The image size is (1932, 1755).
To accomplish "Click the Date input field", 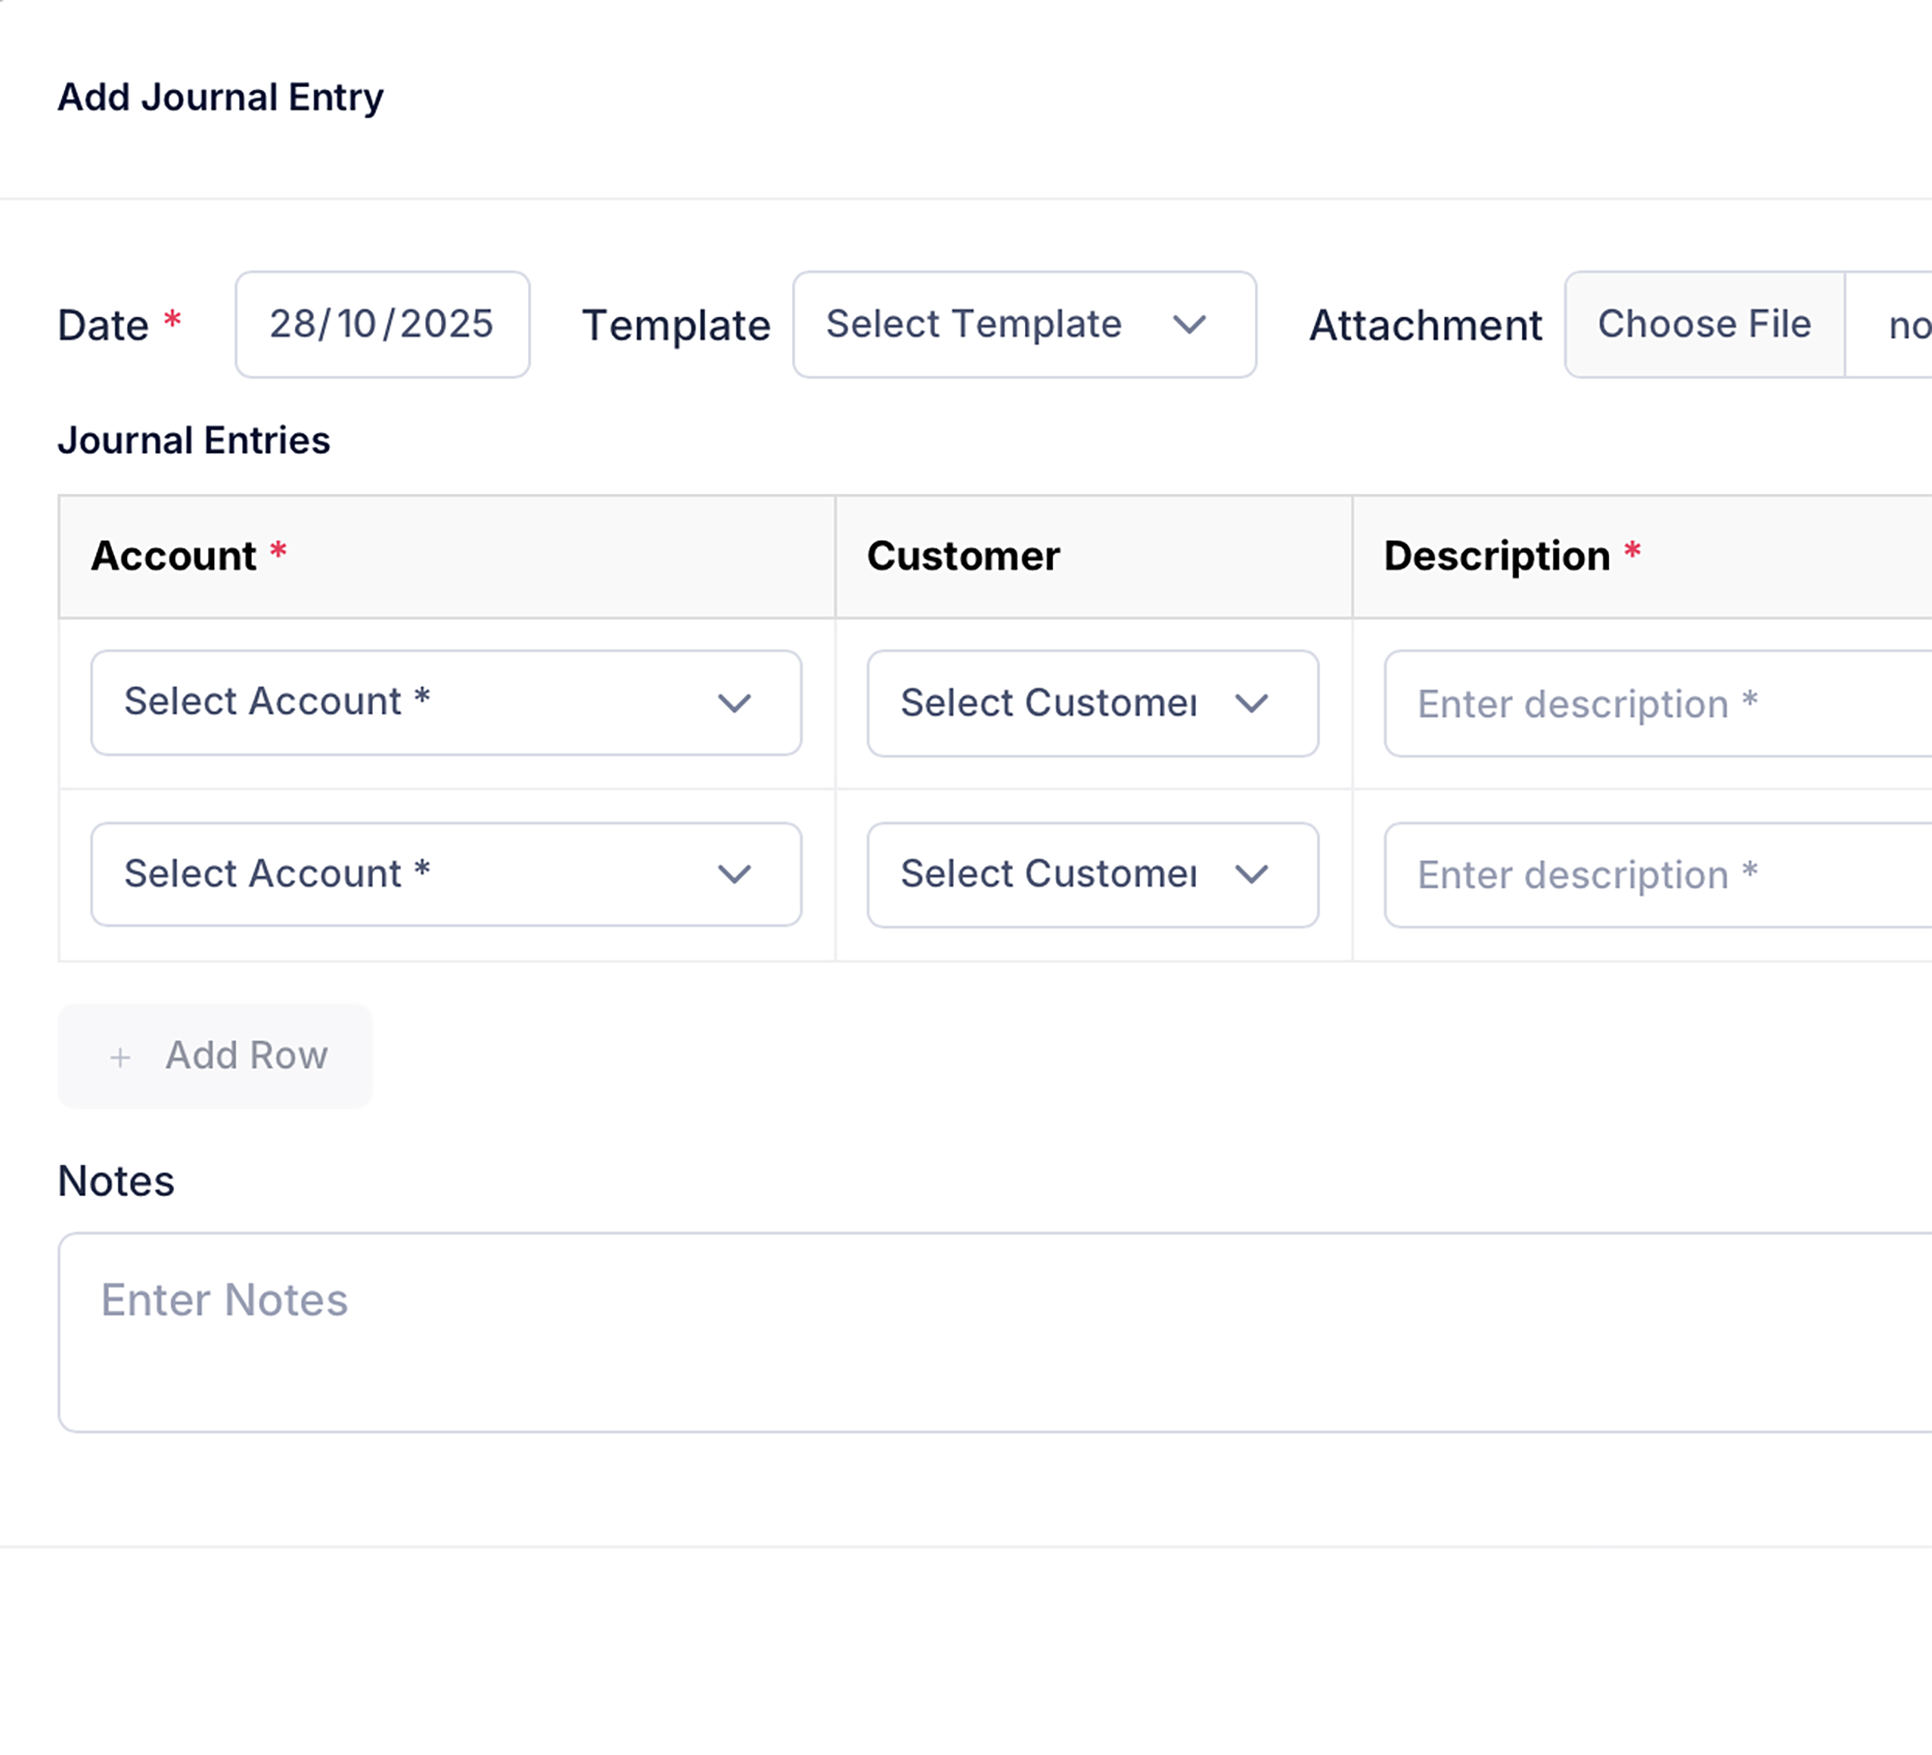I will coord(381,324).
